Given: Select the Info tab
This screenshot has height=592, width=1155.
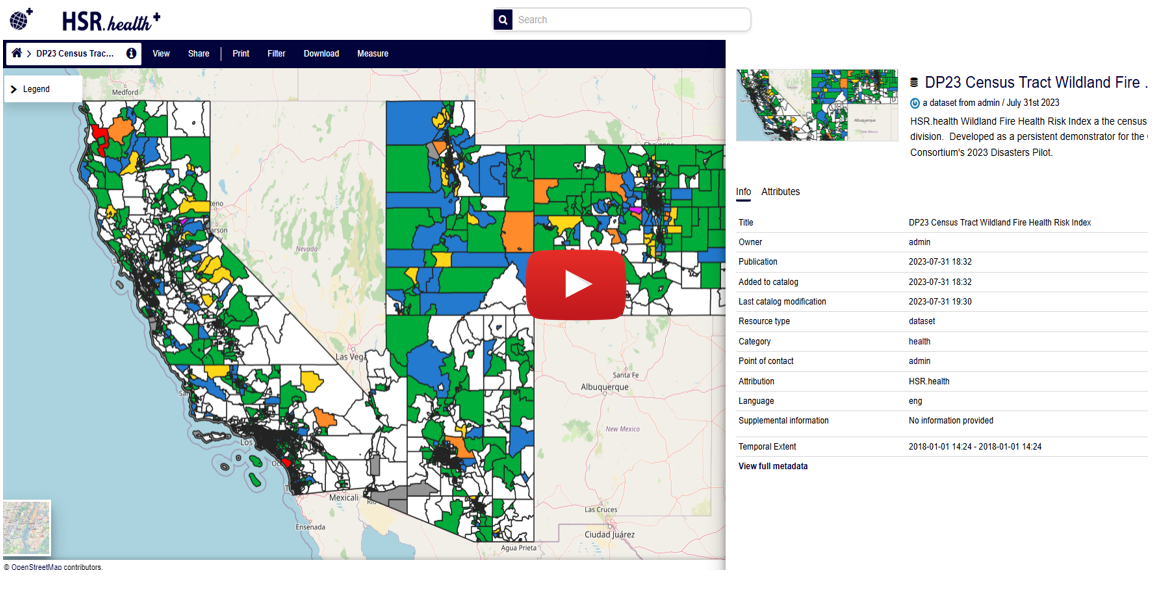Looking at the screenshot, I should point(743,191).
